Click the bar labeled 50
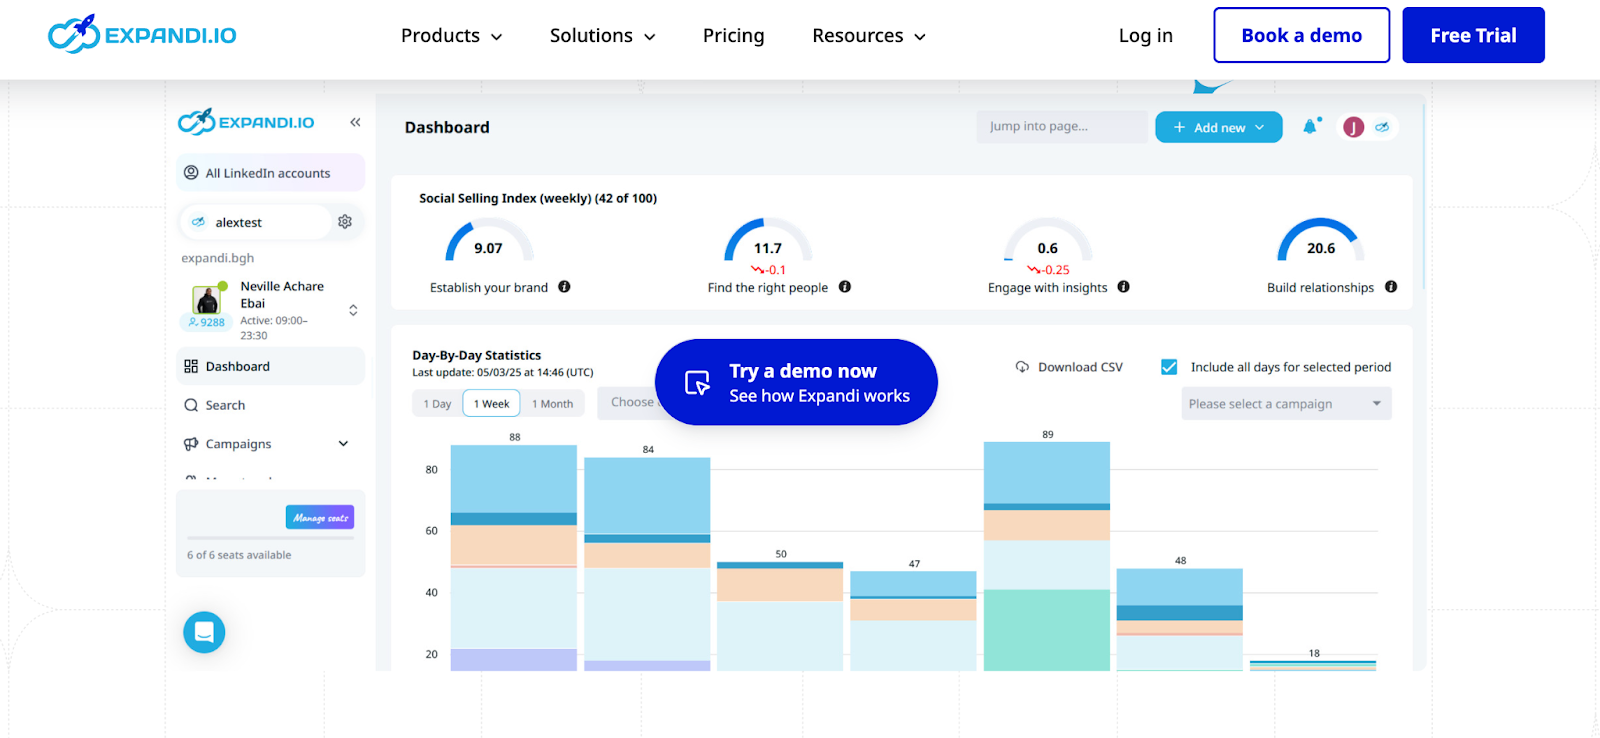Screen dimensions: 1600x738 [780, 616]
